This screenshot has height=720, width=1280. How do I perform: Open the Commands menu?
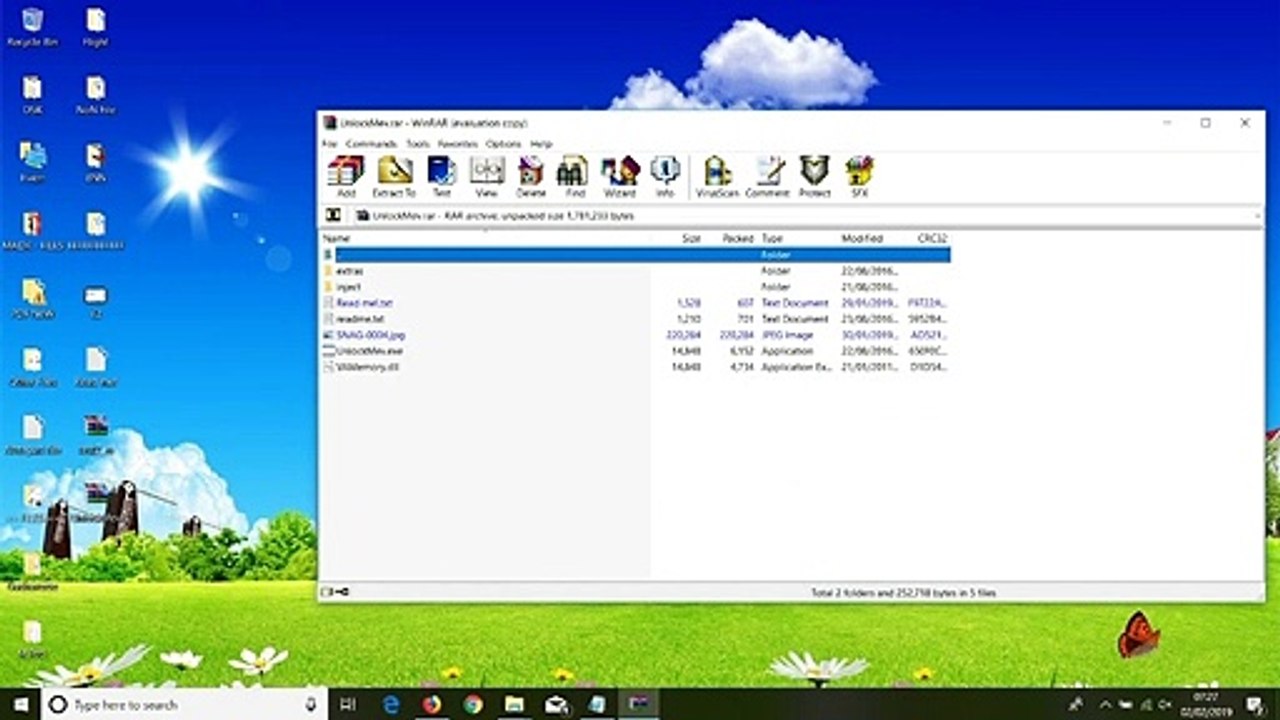(371, 144)
